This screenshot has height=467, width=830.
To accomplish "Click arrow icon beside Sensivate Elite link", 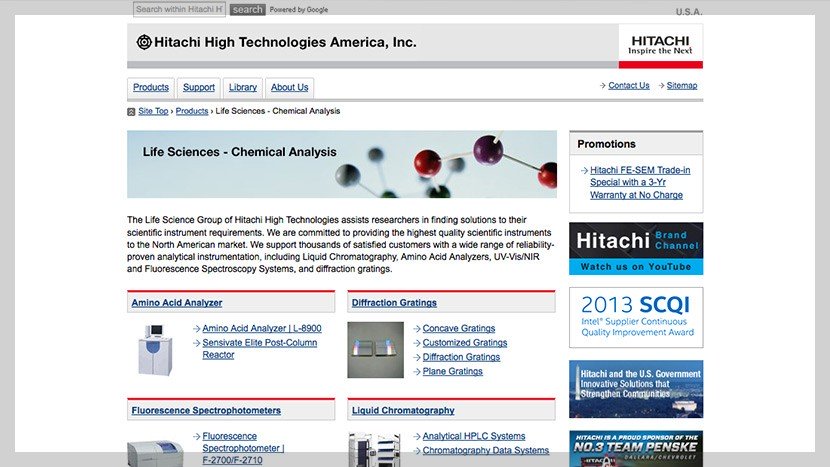I will pos(196,343).
